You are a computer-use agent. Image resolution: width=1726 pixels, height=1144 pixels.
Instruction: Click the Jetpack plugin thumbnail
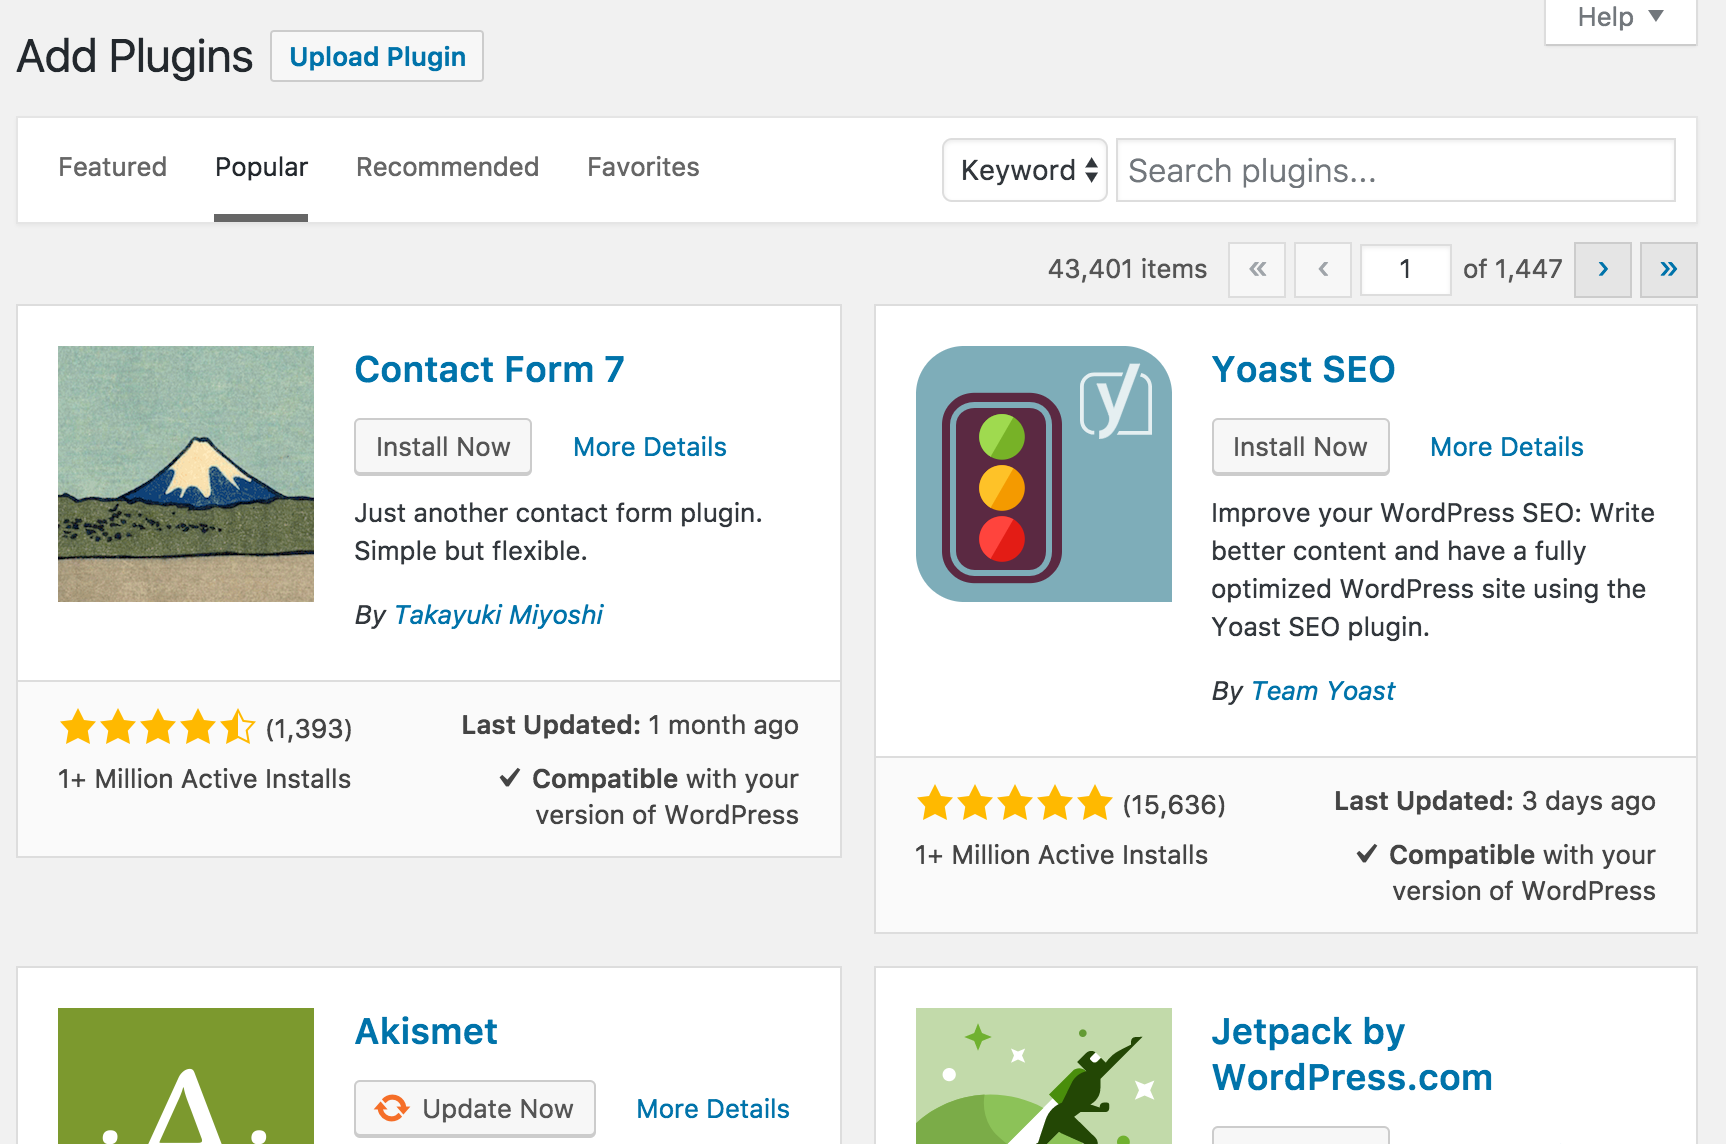(x=1044, y=1076)
